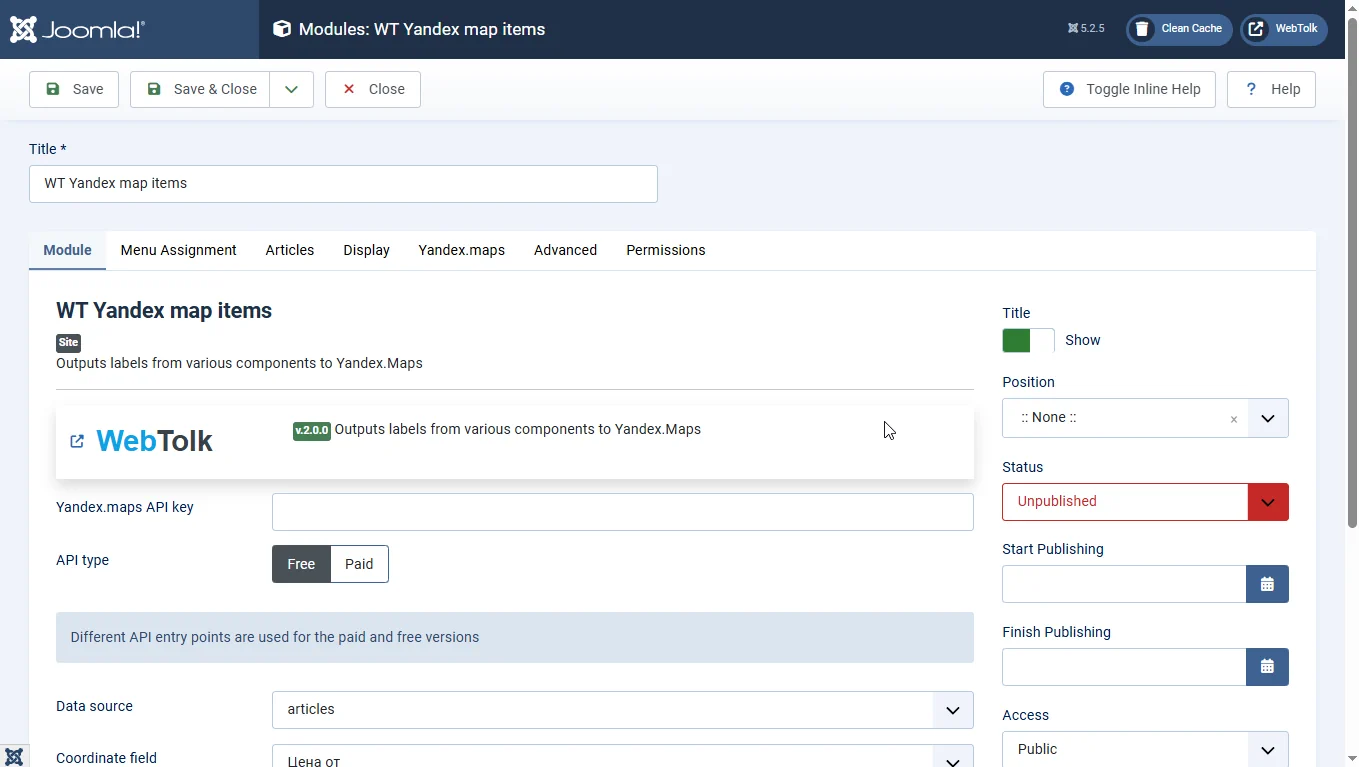Clear the Position selection with x
The image size is (1359, 767).
coord(1234,419)
